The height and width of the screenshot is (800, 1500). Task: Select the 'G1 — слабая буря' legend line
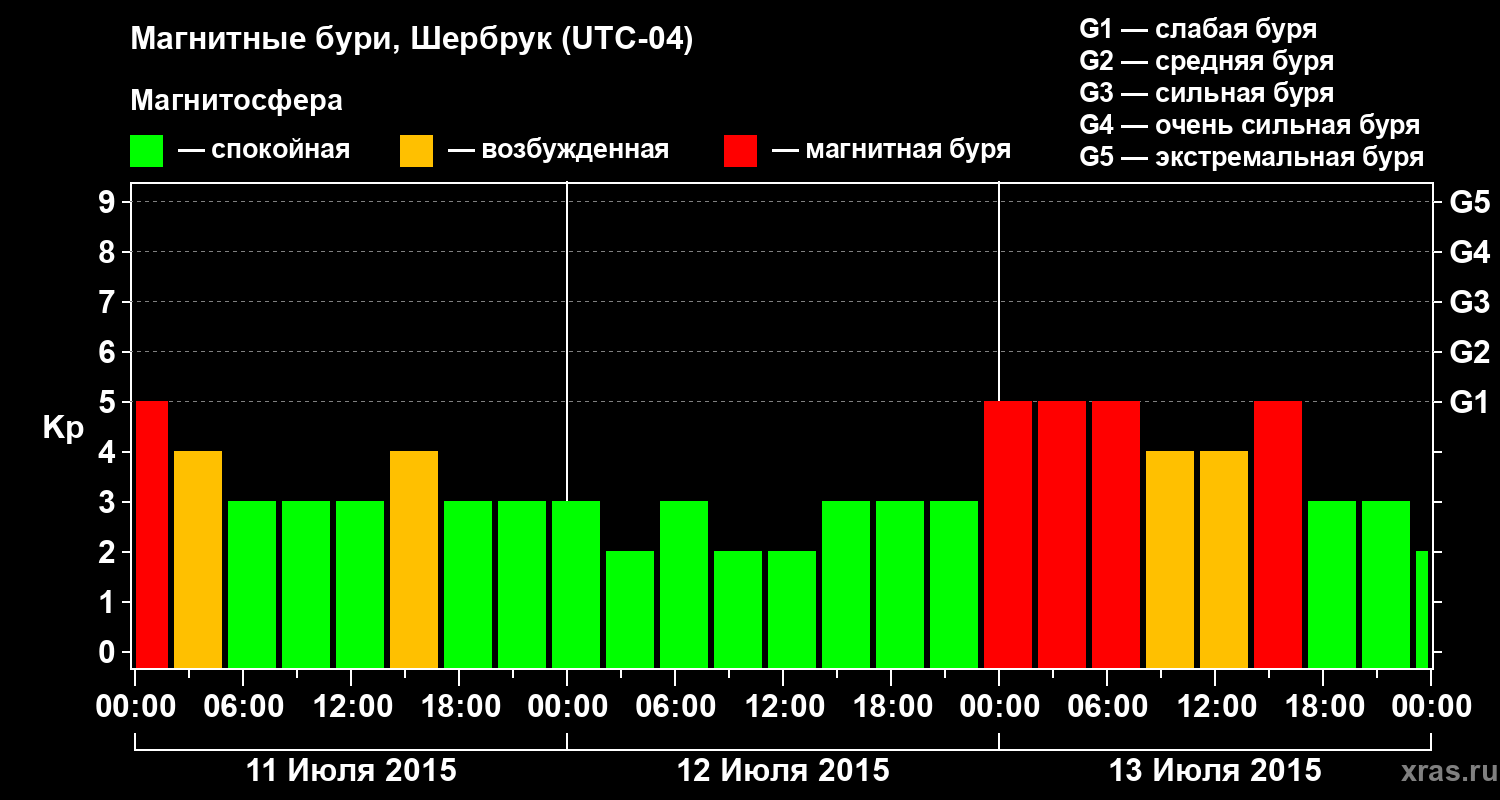(1198, 29)
